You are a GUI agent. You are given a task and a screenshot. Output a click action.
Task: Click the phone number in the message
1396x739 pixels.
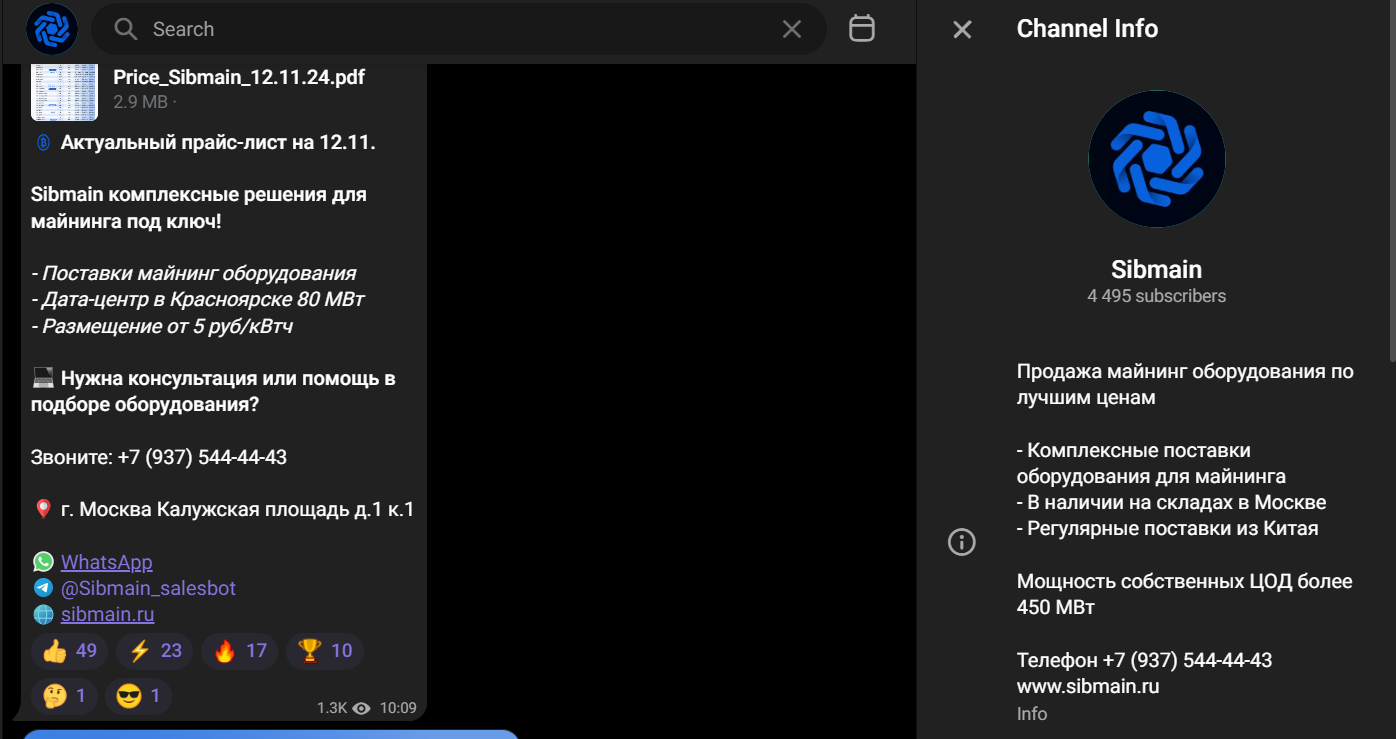(x=202, y=457)
